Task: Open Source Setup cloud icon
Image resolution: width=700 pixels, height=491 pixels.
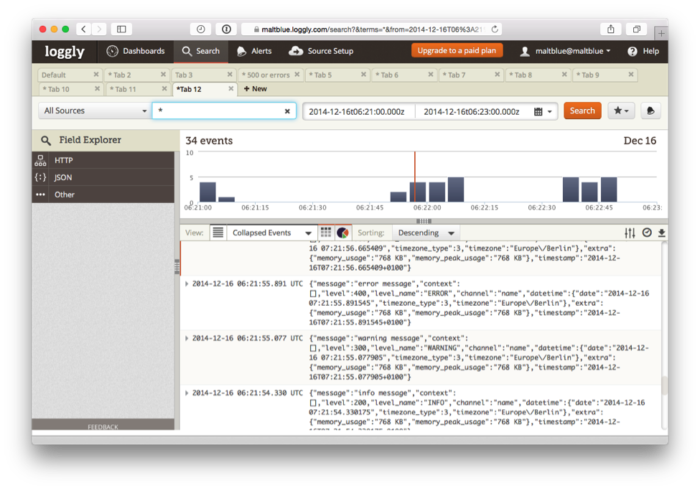Action: pos(297,50)
